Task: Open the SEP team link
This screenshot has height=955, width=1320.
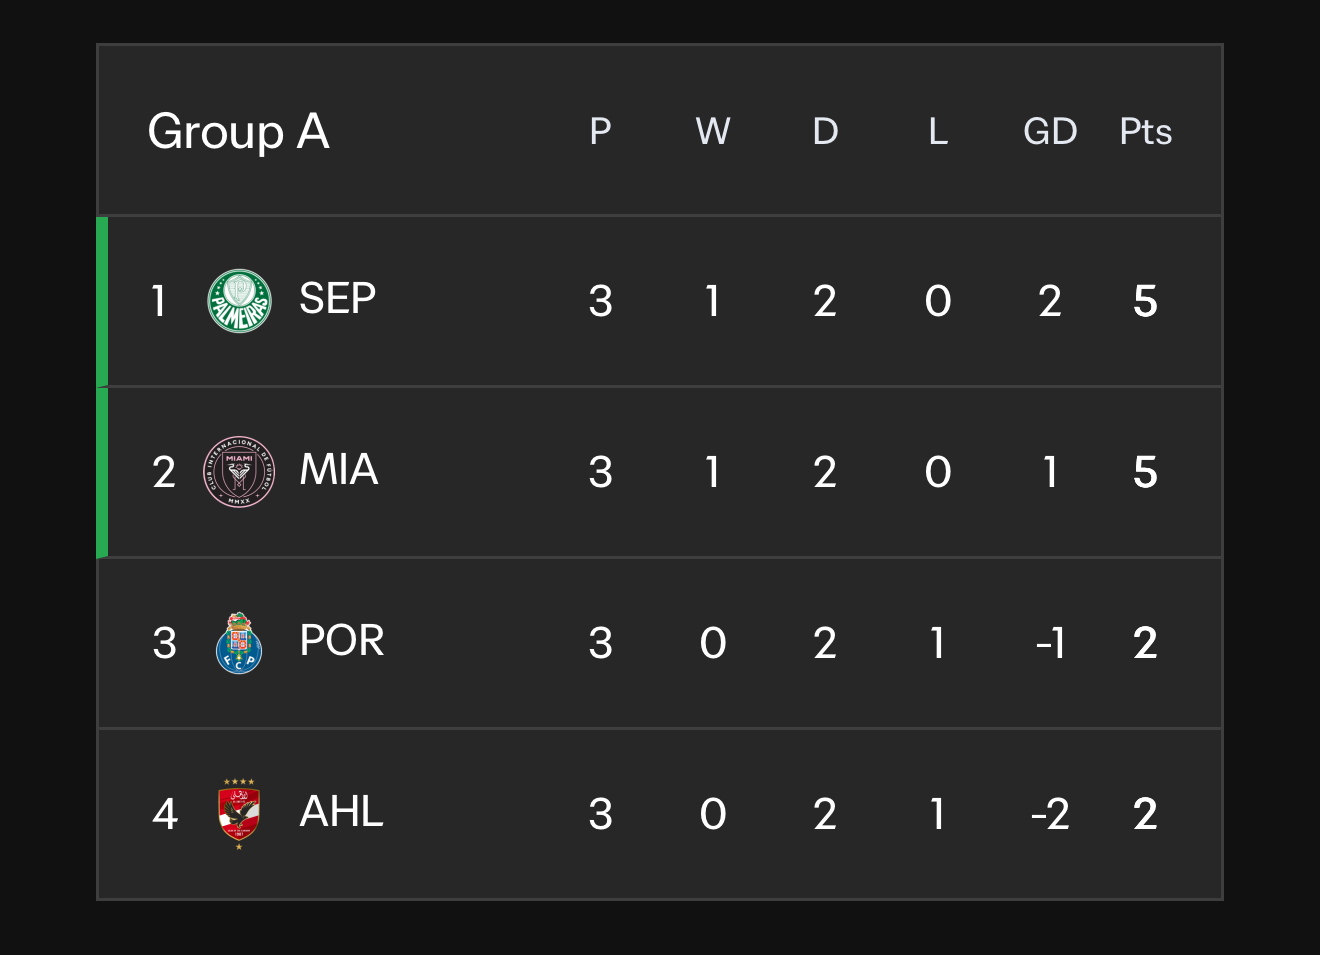Action: click(338, 299)
